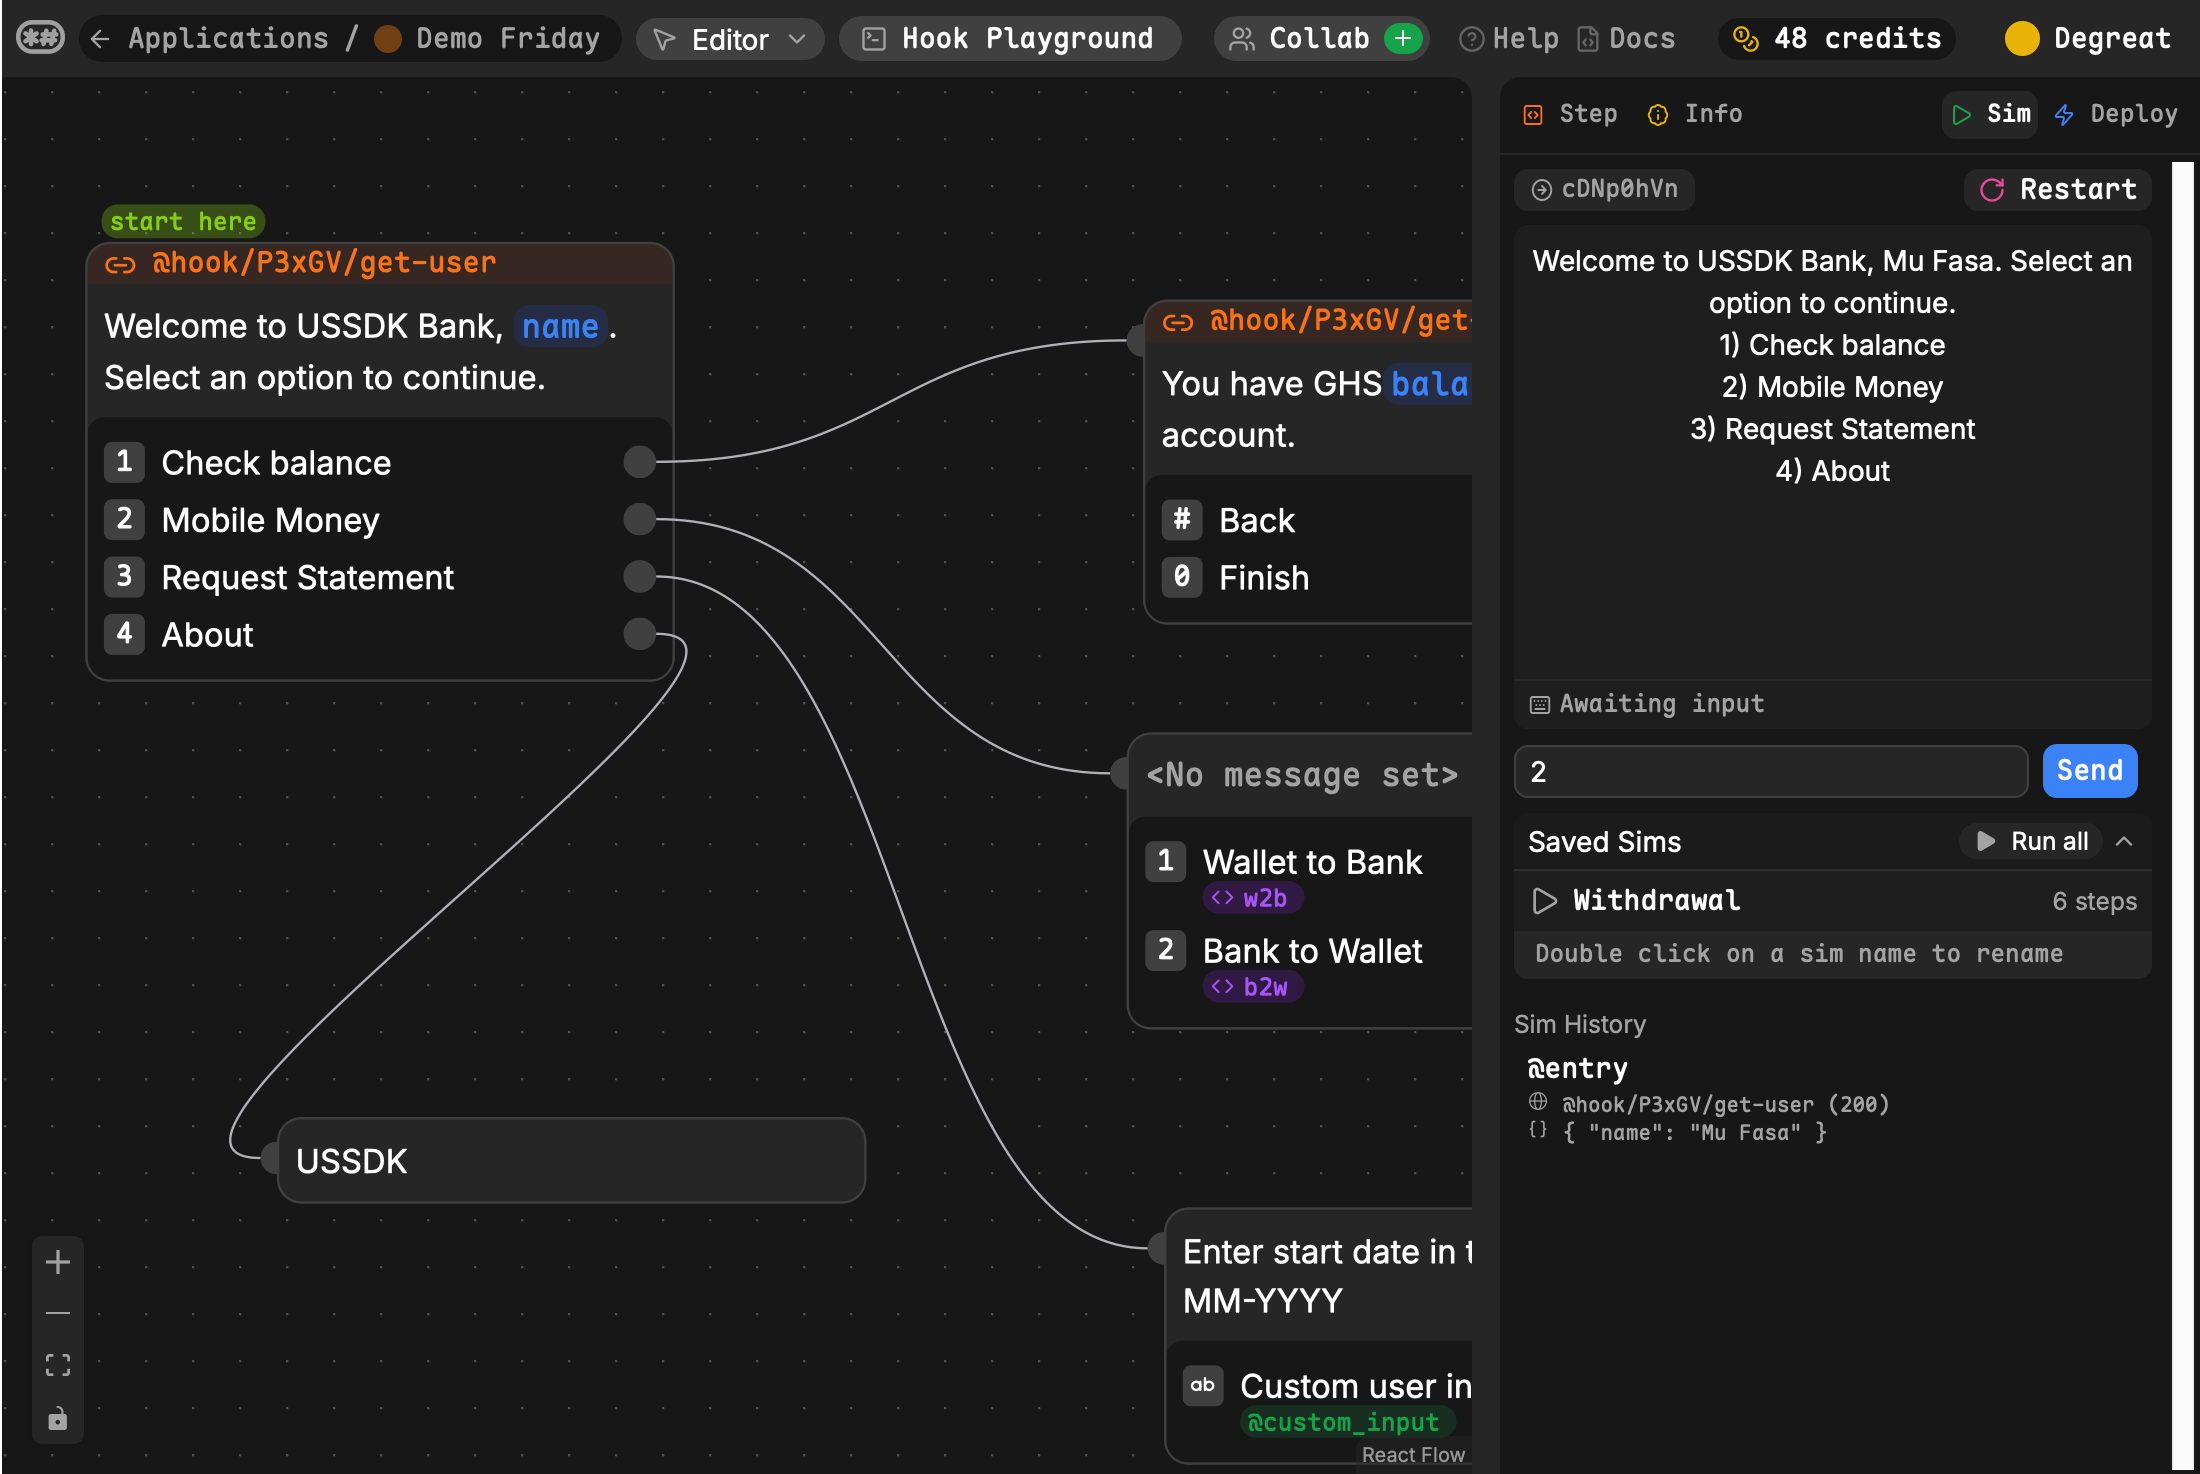Toggle the canvas interactivity lock control
The width and height of the screenshot is (2200, 1474).
pyautogui.click(x=57, y=1419)
